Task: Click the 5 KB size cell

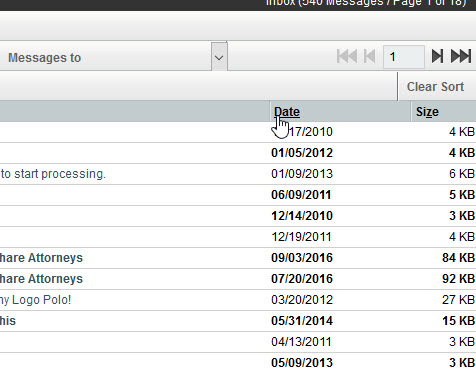Action: point(462,195)
